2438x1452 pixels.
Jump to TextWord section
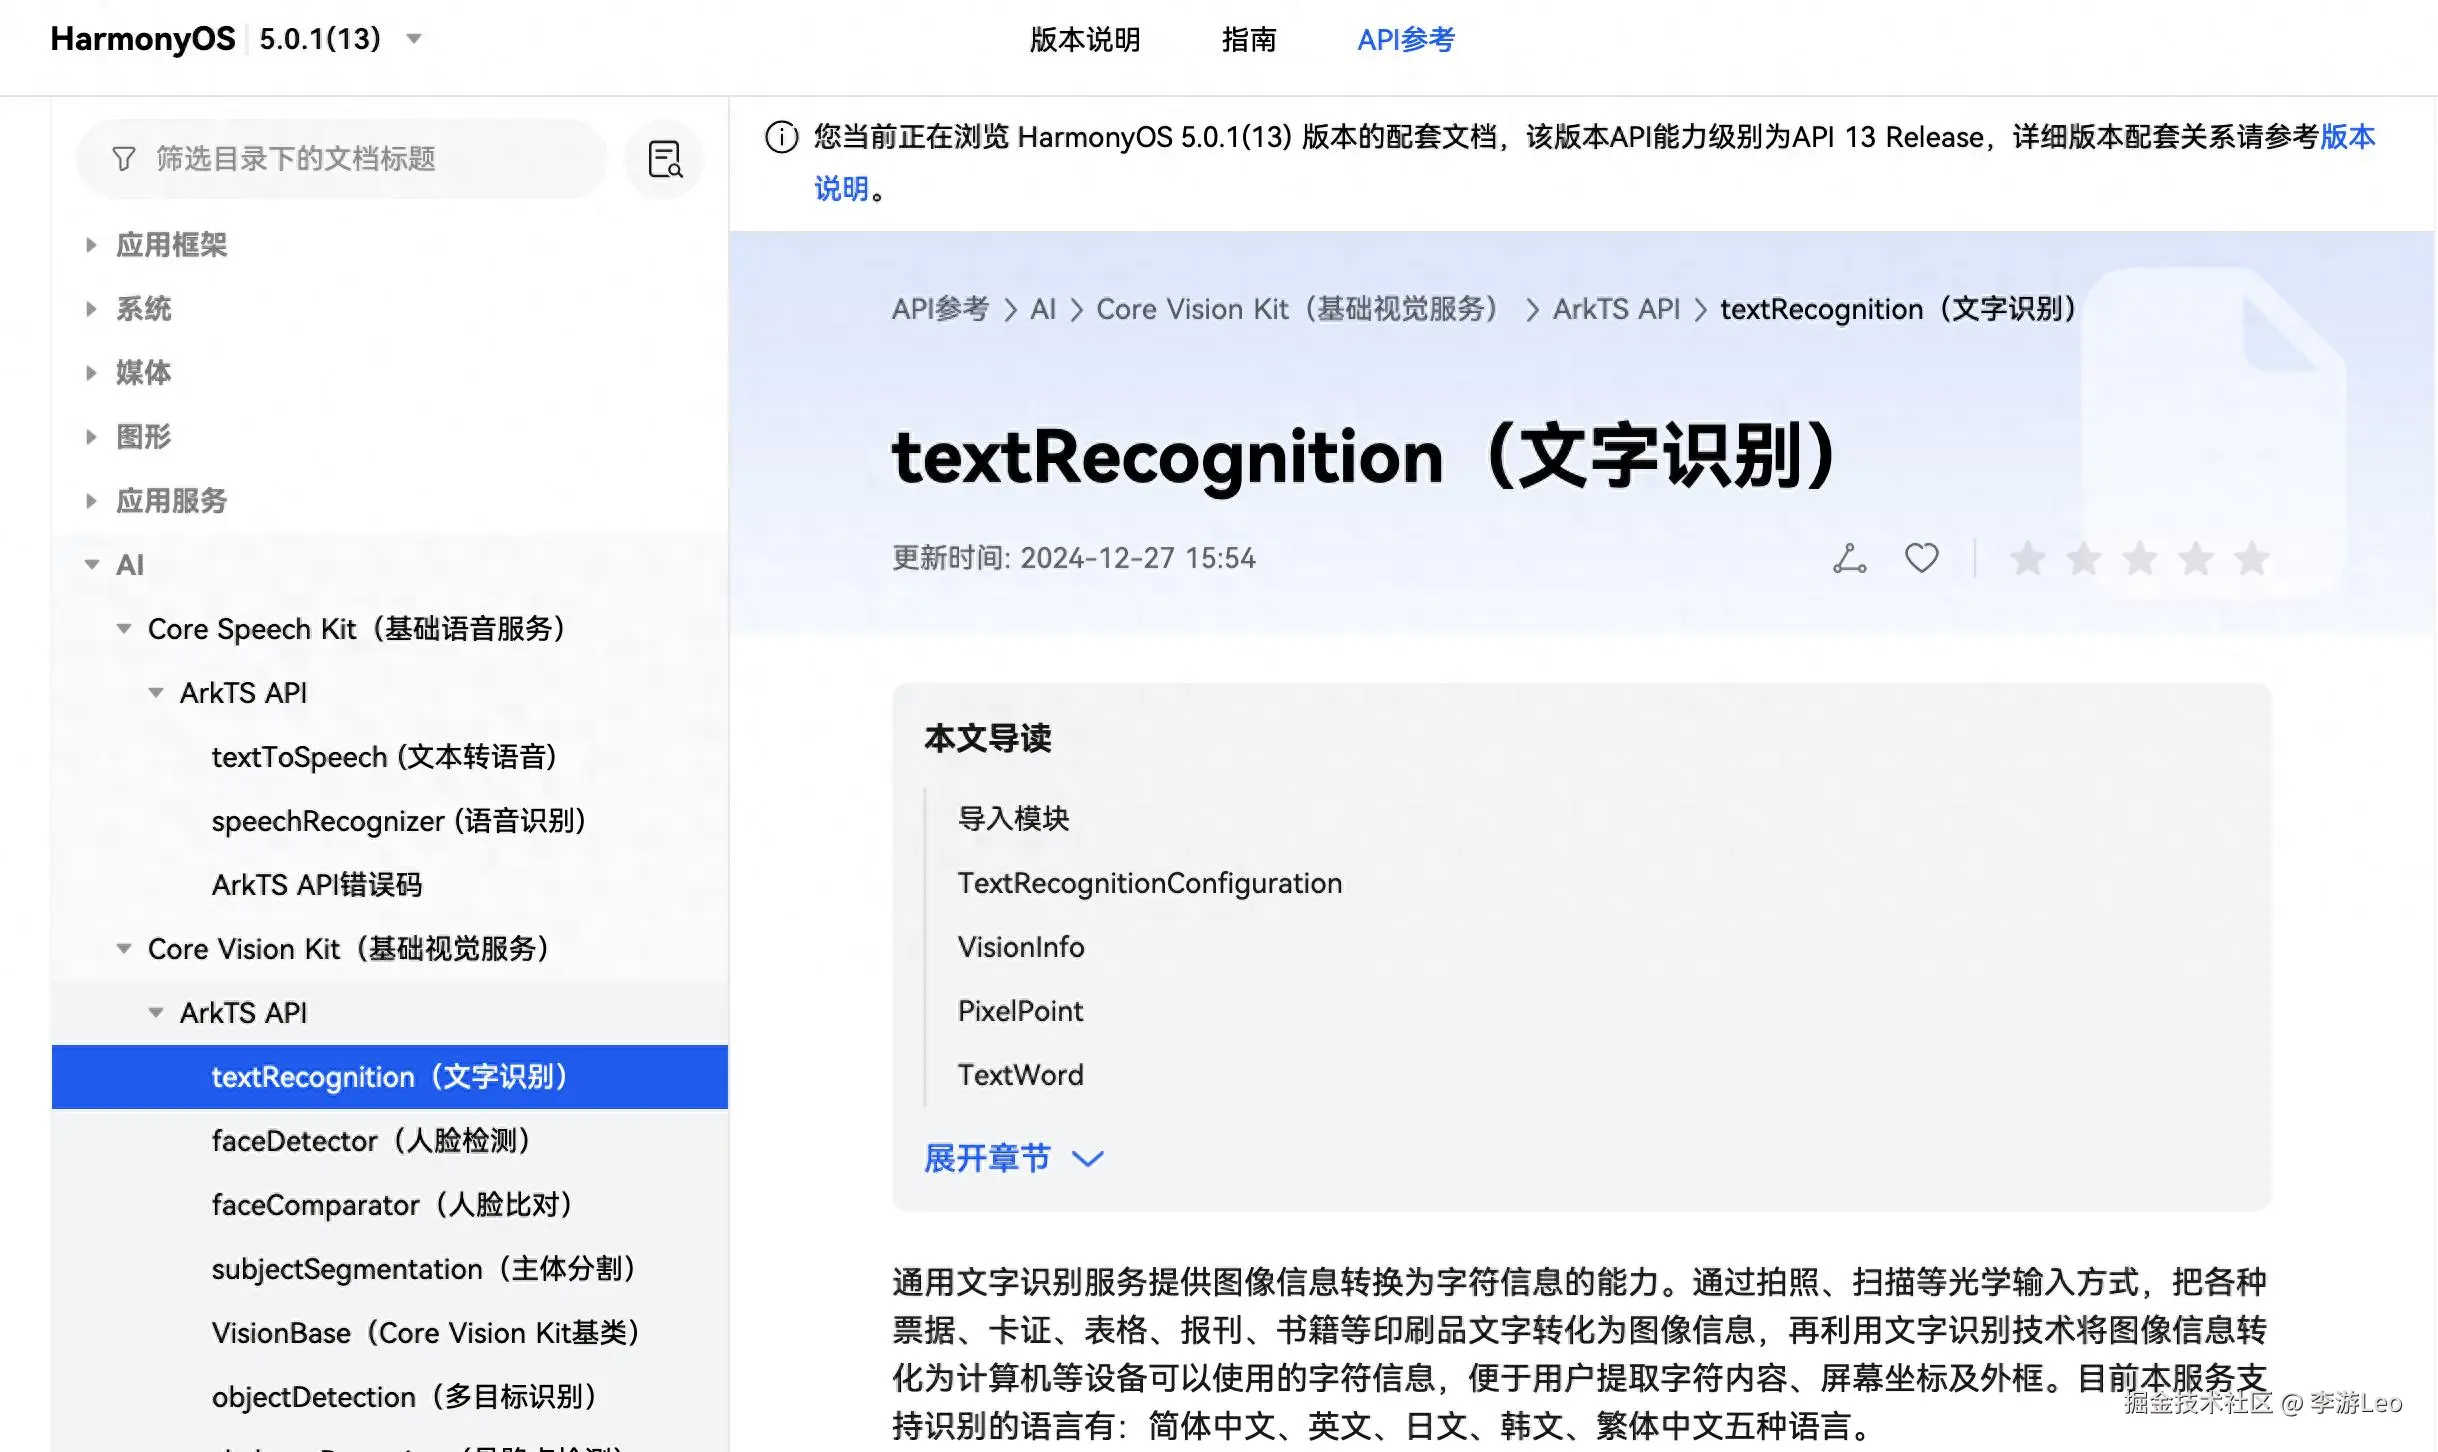pyautogui.click(x=1021, y=1075)
